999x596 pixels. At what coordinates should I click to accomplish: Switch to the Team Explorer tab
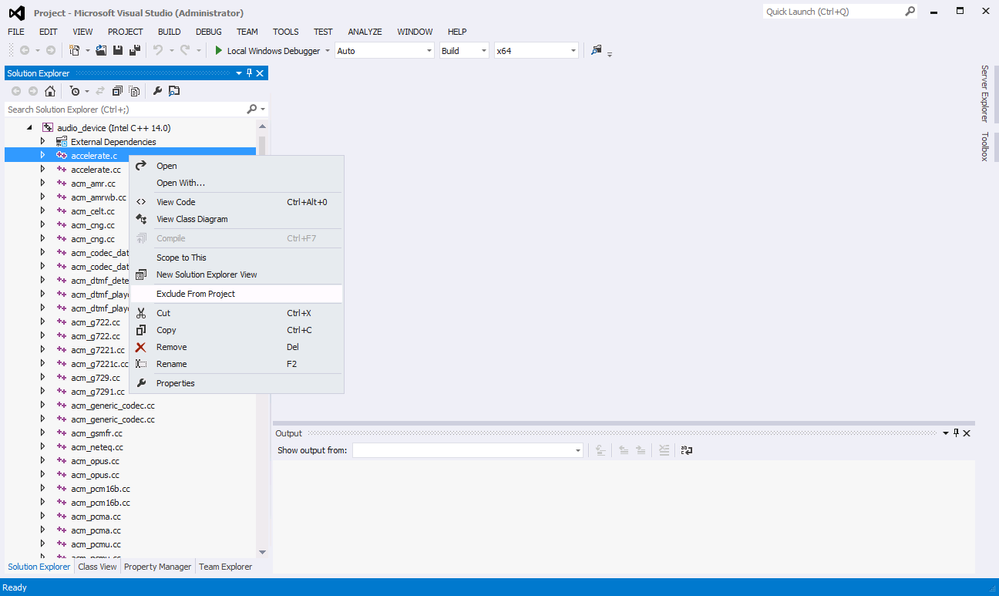point(226,567)
